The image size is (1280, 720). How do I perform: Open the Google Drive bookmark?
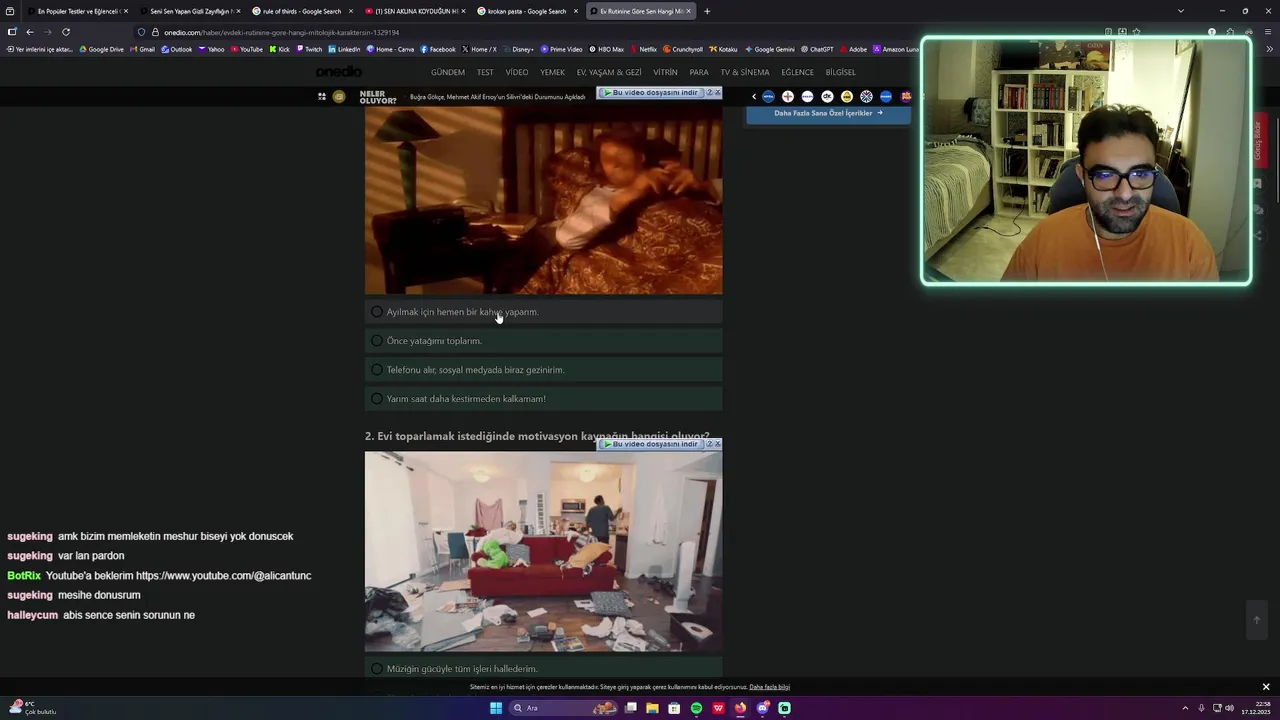pos(102,49)
